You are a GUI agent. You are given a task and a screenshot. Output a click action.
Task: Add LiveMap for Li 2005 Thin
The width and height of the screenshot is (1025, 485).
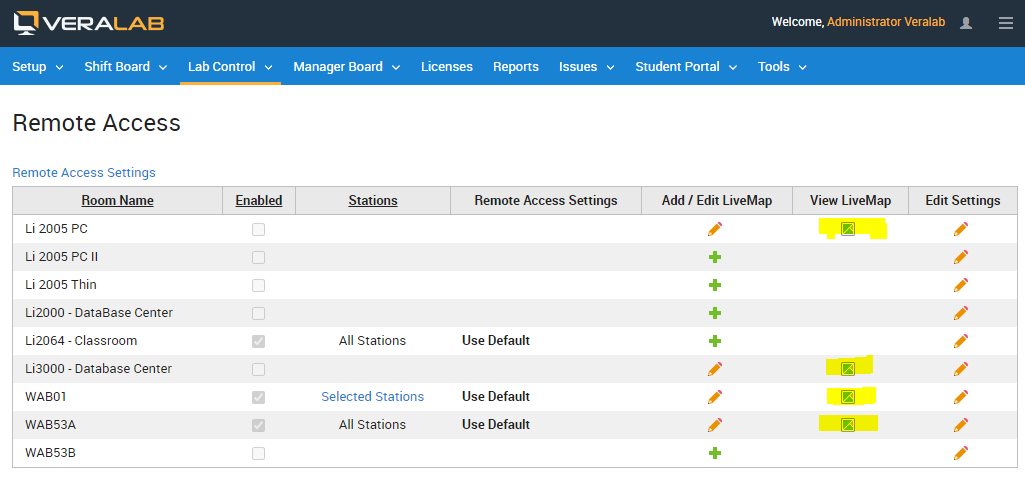click(715, 285)
